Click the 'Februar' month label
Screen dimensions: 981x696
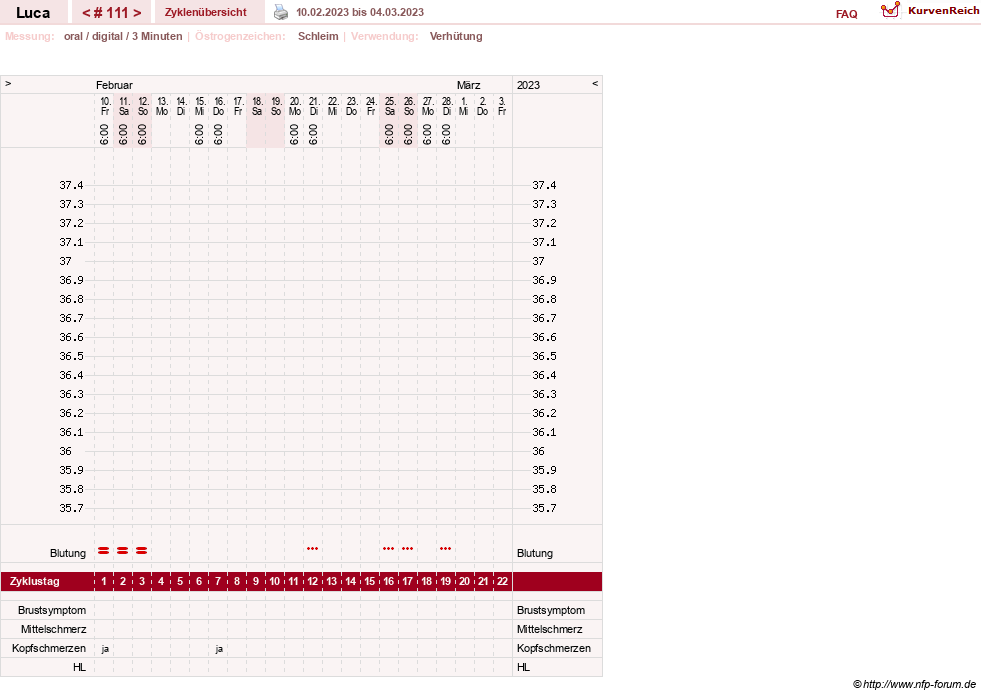pos(114,85)
